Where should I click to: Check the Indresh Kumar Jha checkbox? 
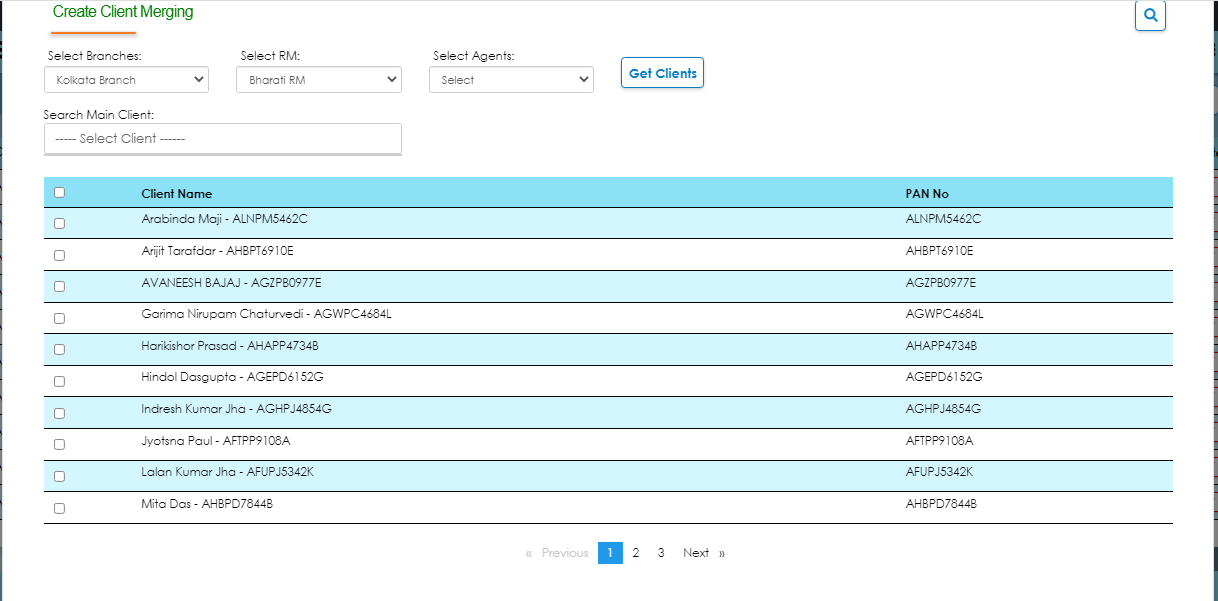pyautogui.click(x=59, y=413)
